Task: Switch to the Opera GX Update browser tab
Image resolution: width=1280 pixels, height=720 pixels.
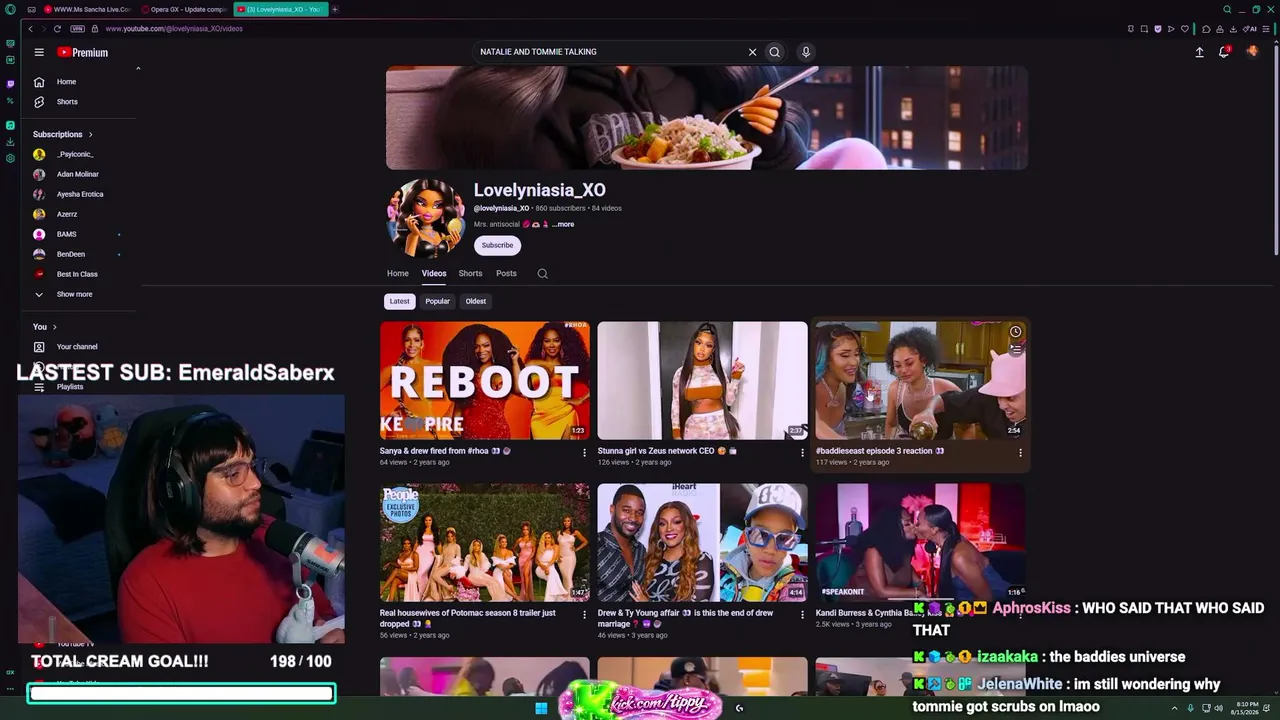Action: point(185,9)
